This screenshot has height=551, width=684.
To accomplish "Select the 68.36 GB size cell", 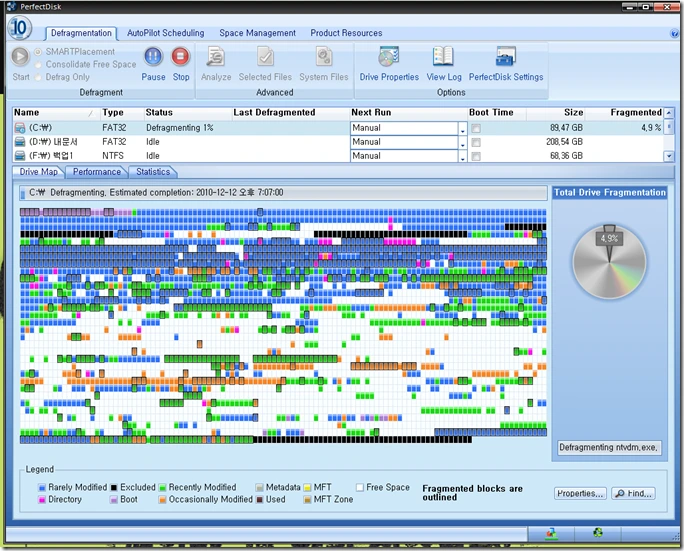I will point(566,156).
